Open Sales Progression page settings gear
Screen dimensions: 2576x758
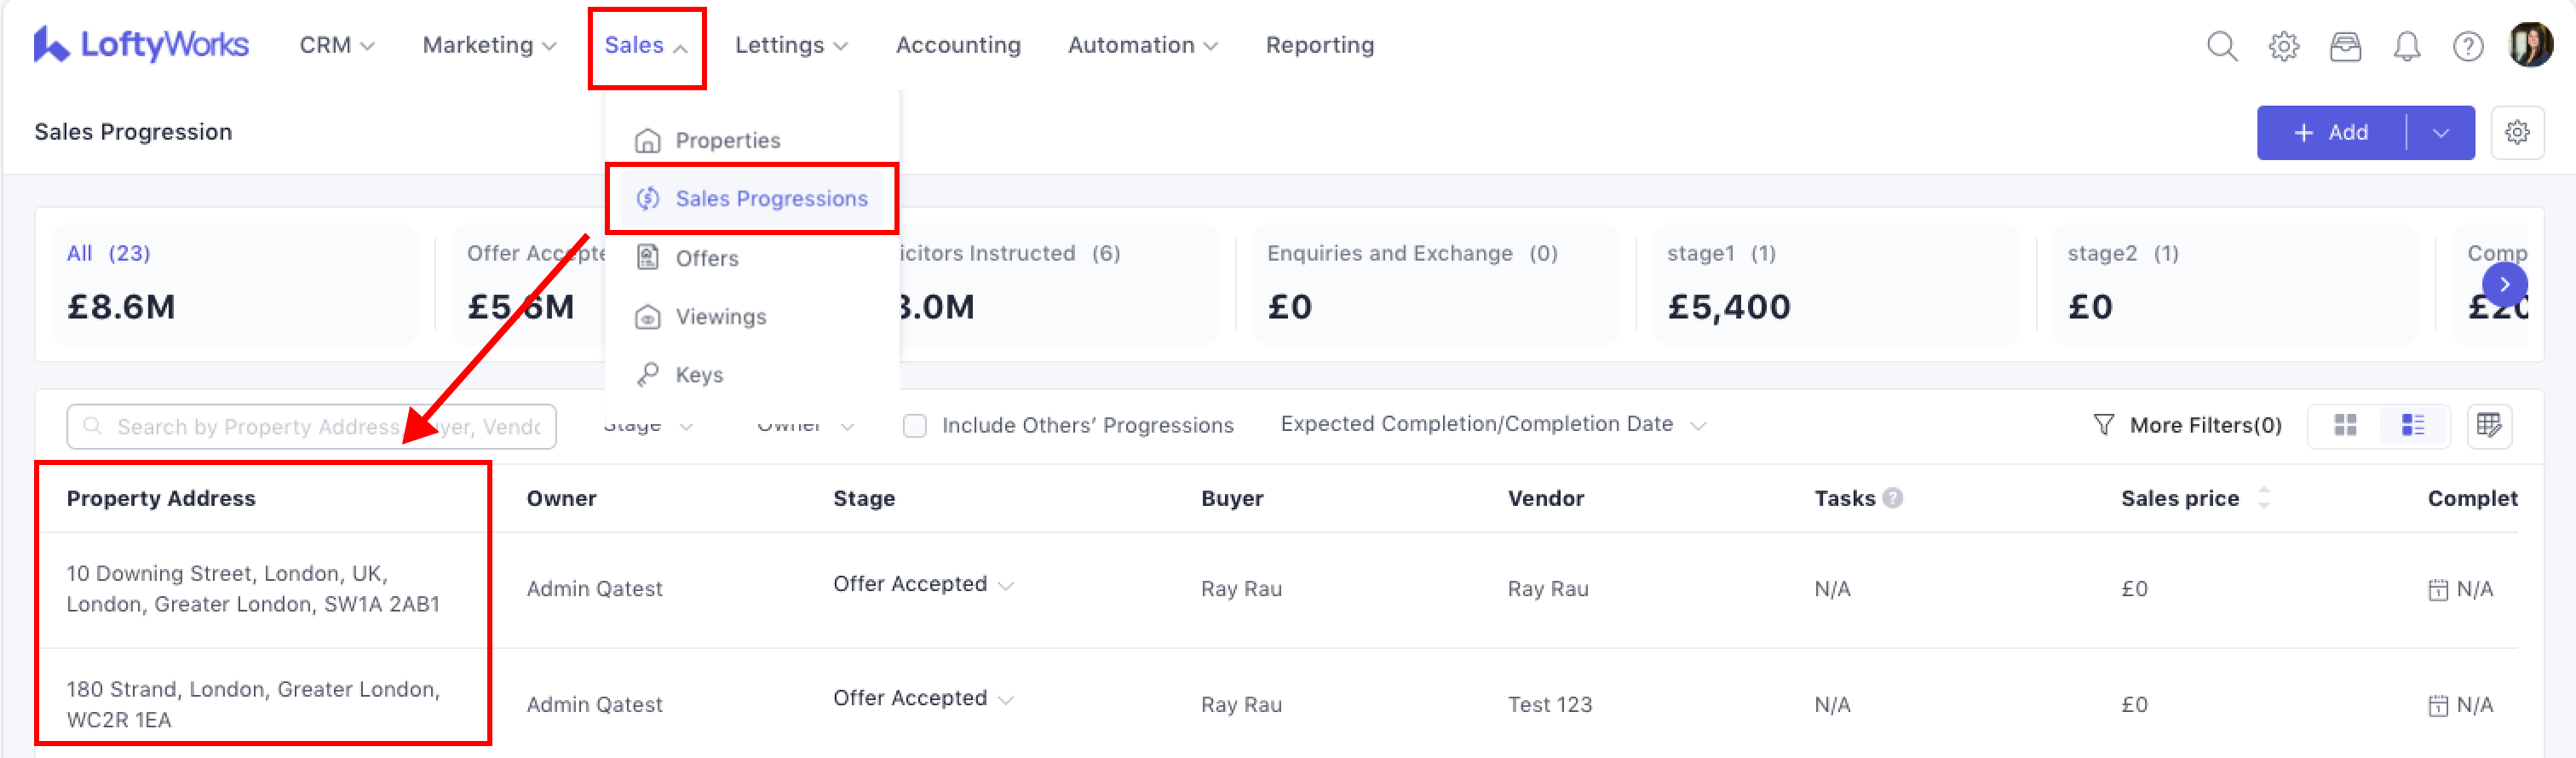[x=2516, y=132]
